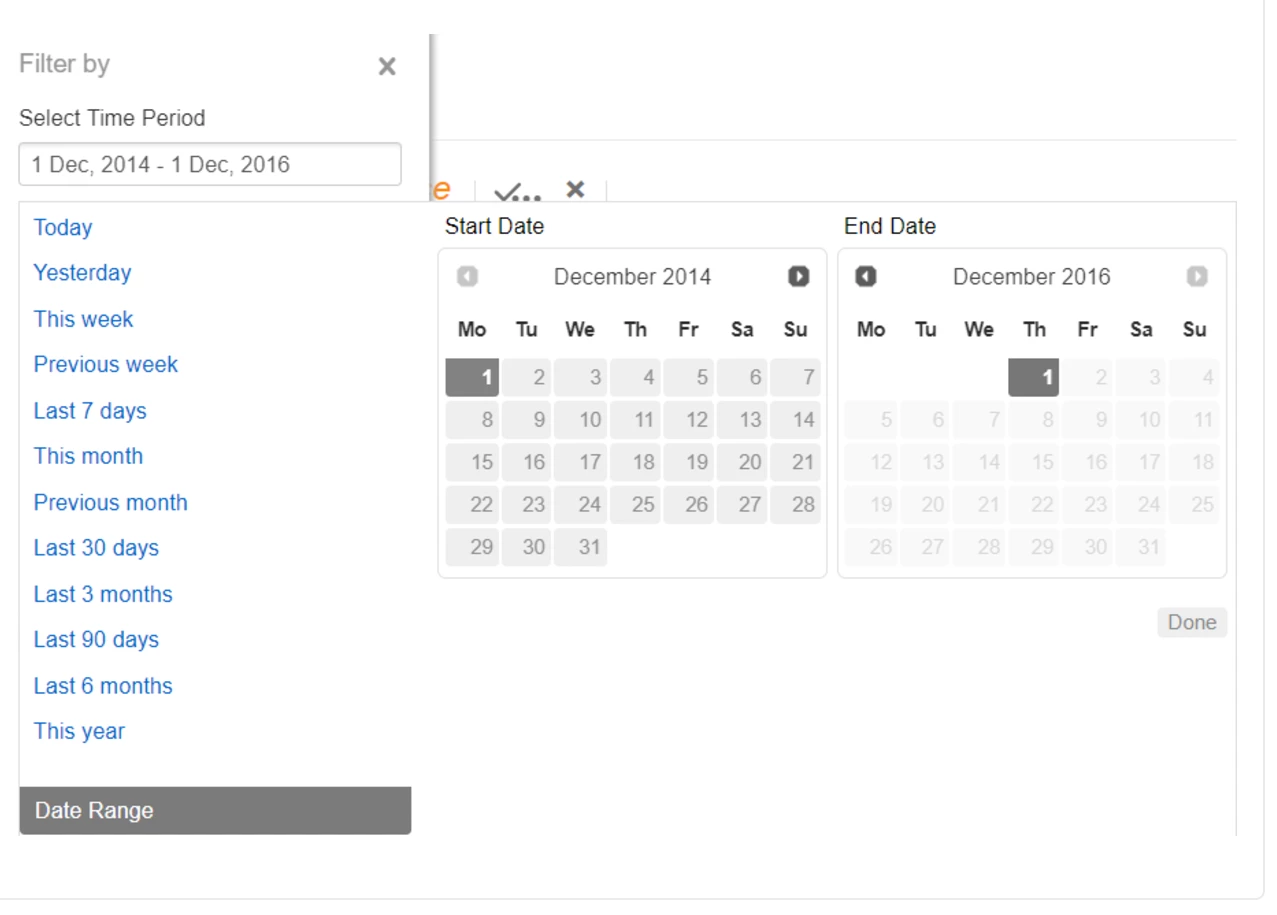Click the checkmark icon behind the date picker
The width and height of the screenshot is (1277, 915).
(517, 191)
